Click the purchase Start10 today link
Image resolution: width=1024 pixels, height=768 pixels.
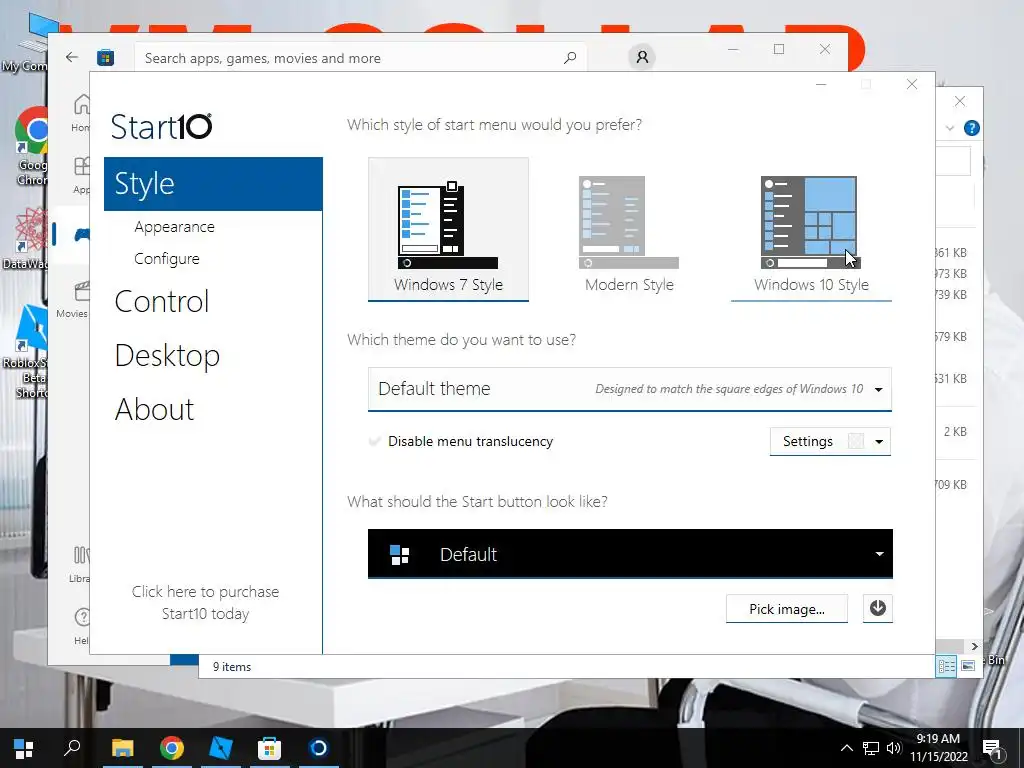205,602
